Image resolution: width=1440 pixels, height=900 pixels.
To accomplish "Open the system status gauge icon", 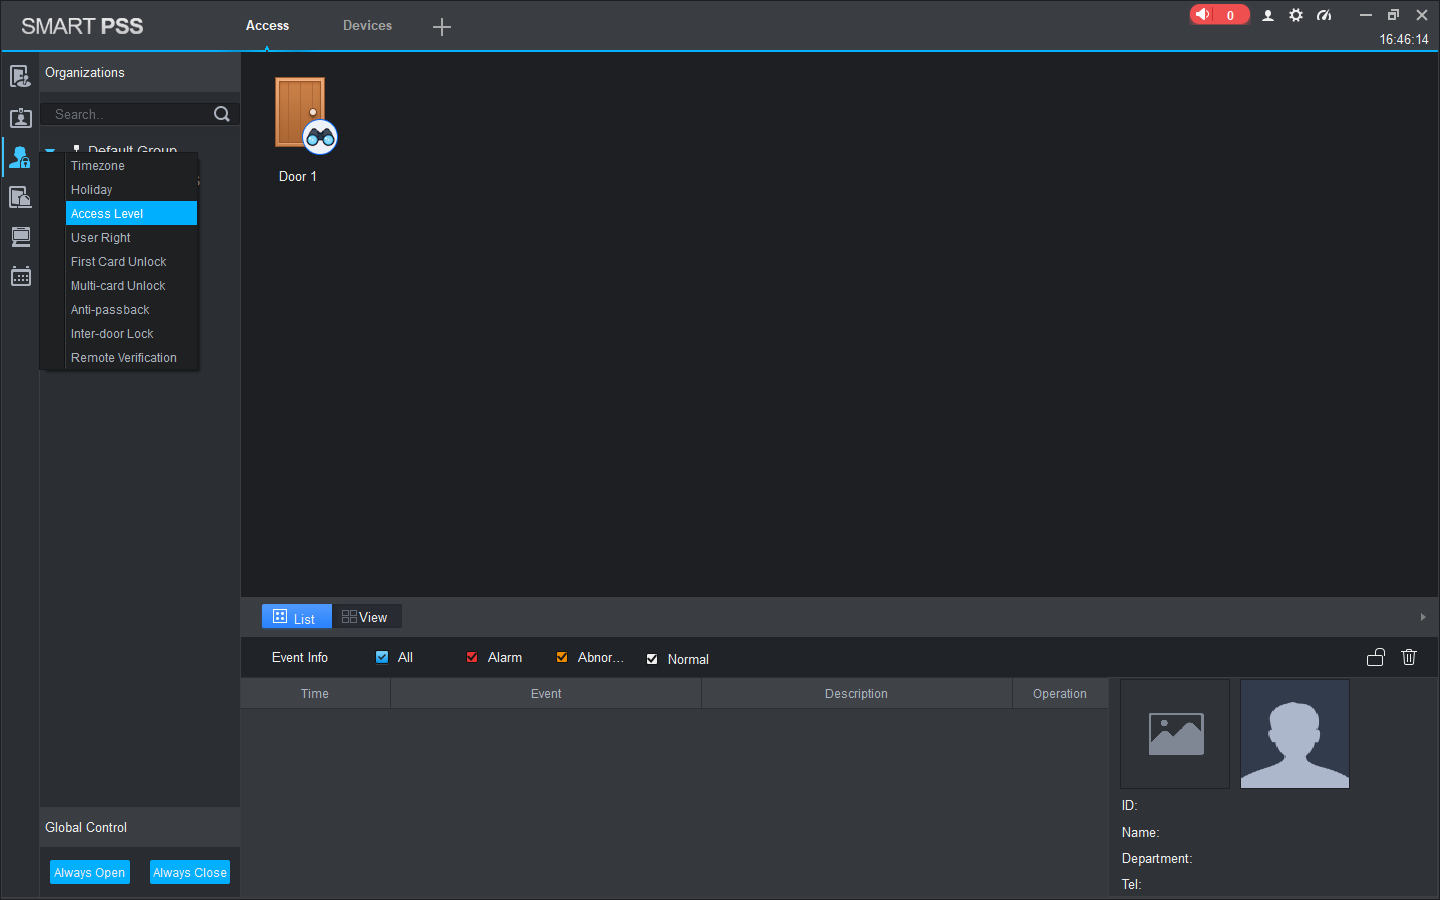I will tap(1324, 15).
